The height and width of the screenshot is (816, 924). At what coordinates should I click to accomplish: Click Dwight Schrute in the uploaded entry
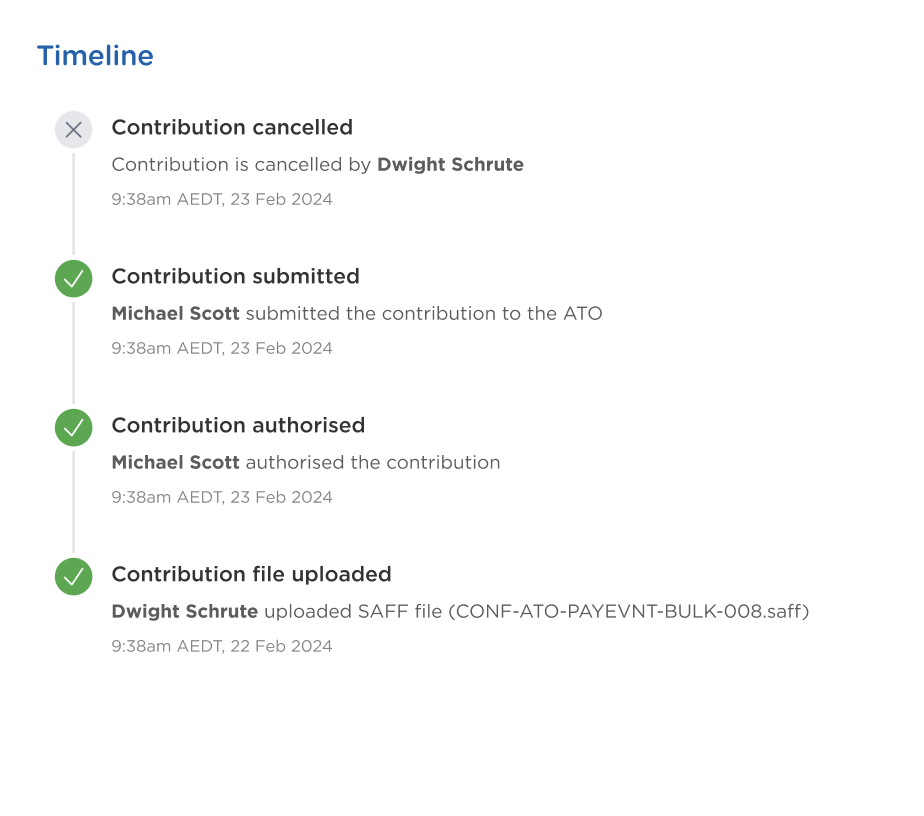click(184, 612)
